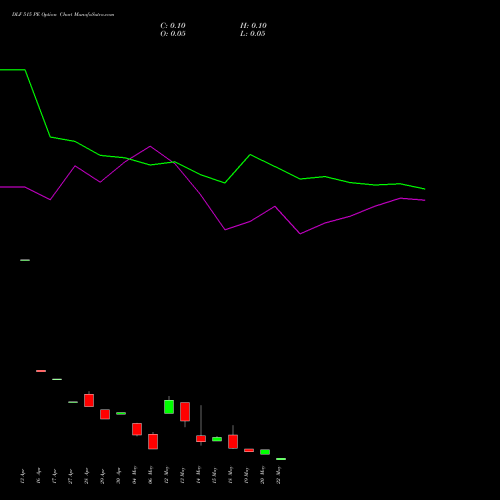Select the large green candlestick after 06 May
The width and height of the screenshot is (500, 500).
click(x=169, y=406)
